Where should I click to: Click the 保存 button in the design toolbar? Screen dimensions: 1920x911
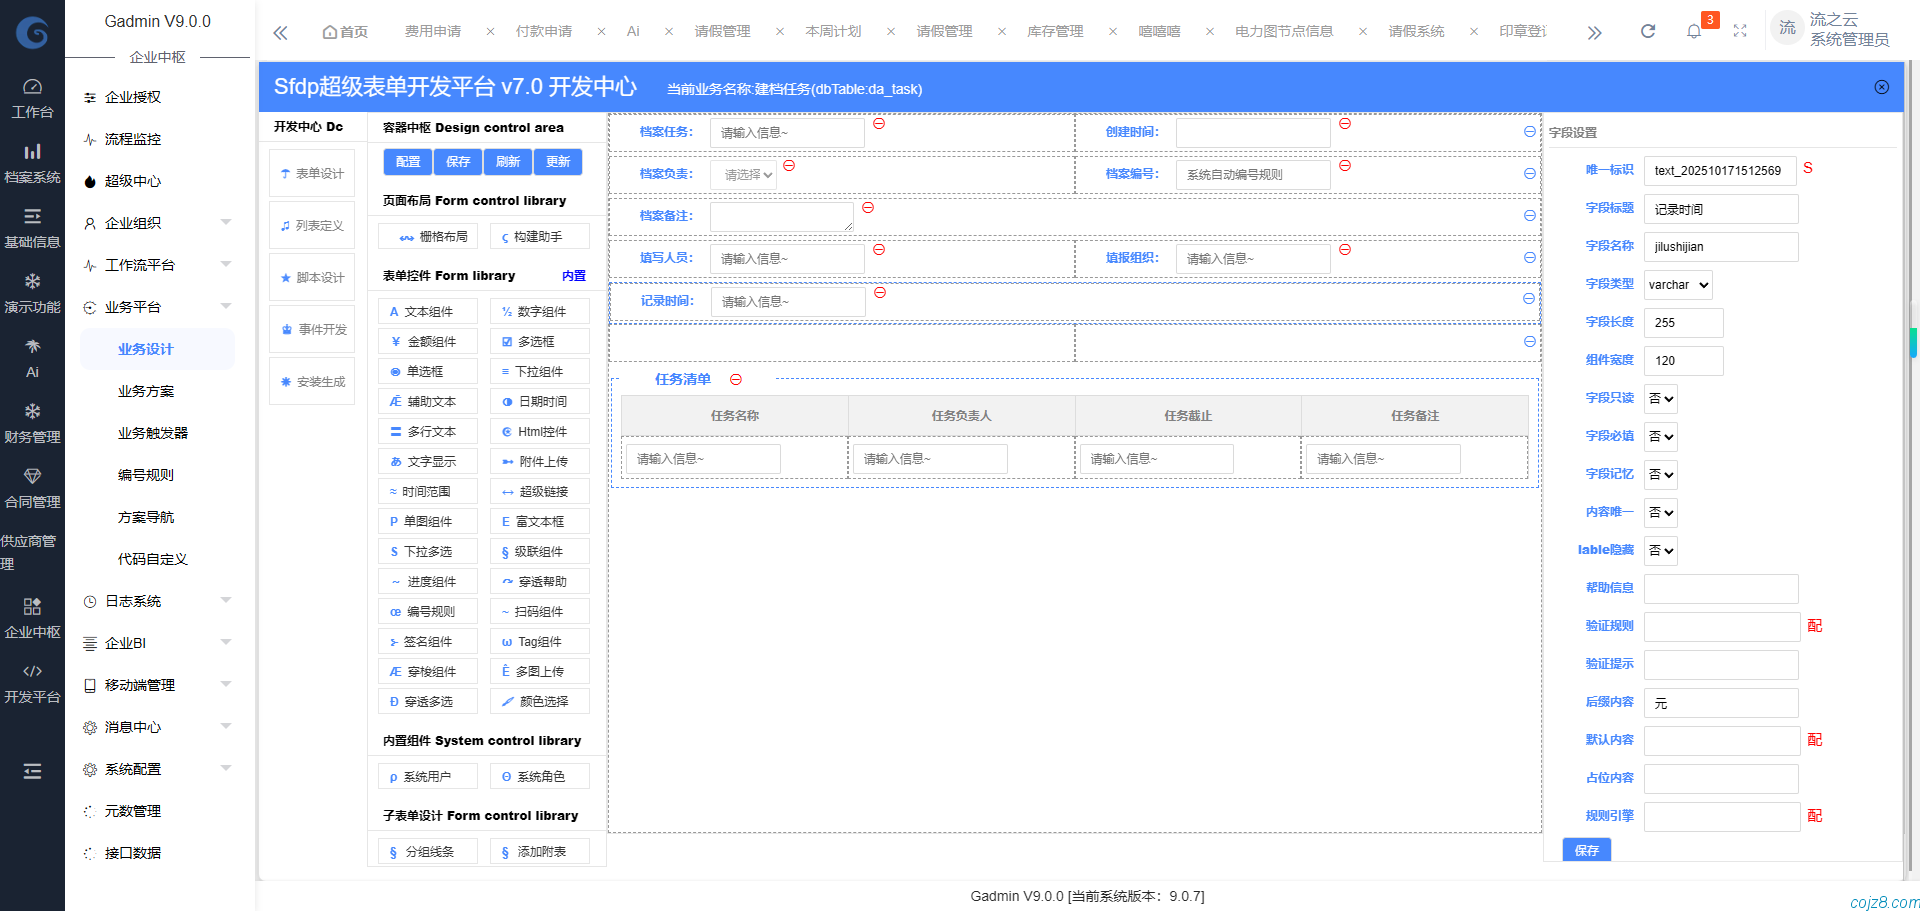pos(457,161)
